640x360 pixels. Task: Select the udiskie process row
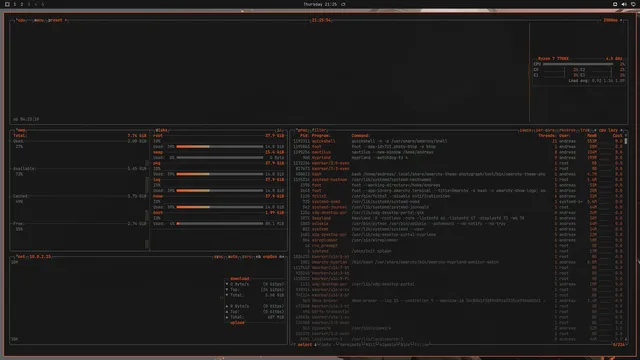point(458,224)
